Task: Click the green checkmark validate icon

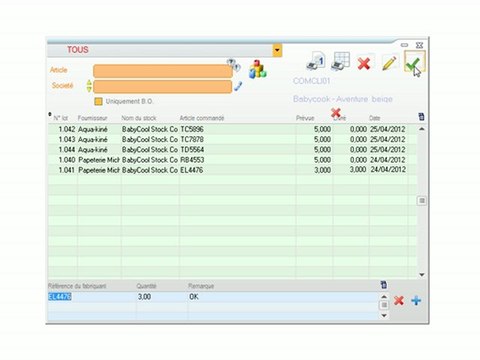Action: tap(414, 62)
